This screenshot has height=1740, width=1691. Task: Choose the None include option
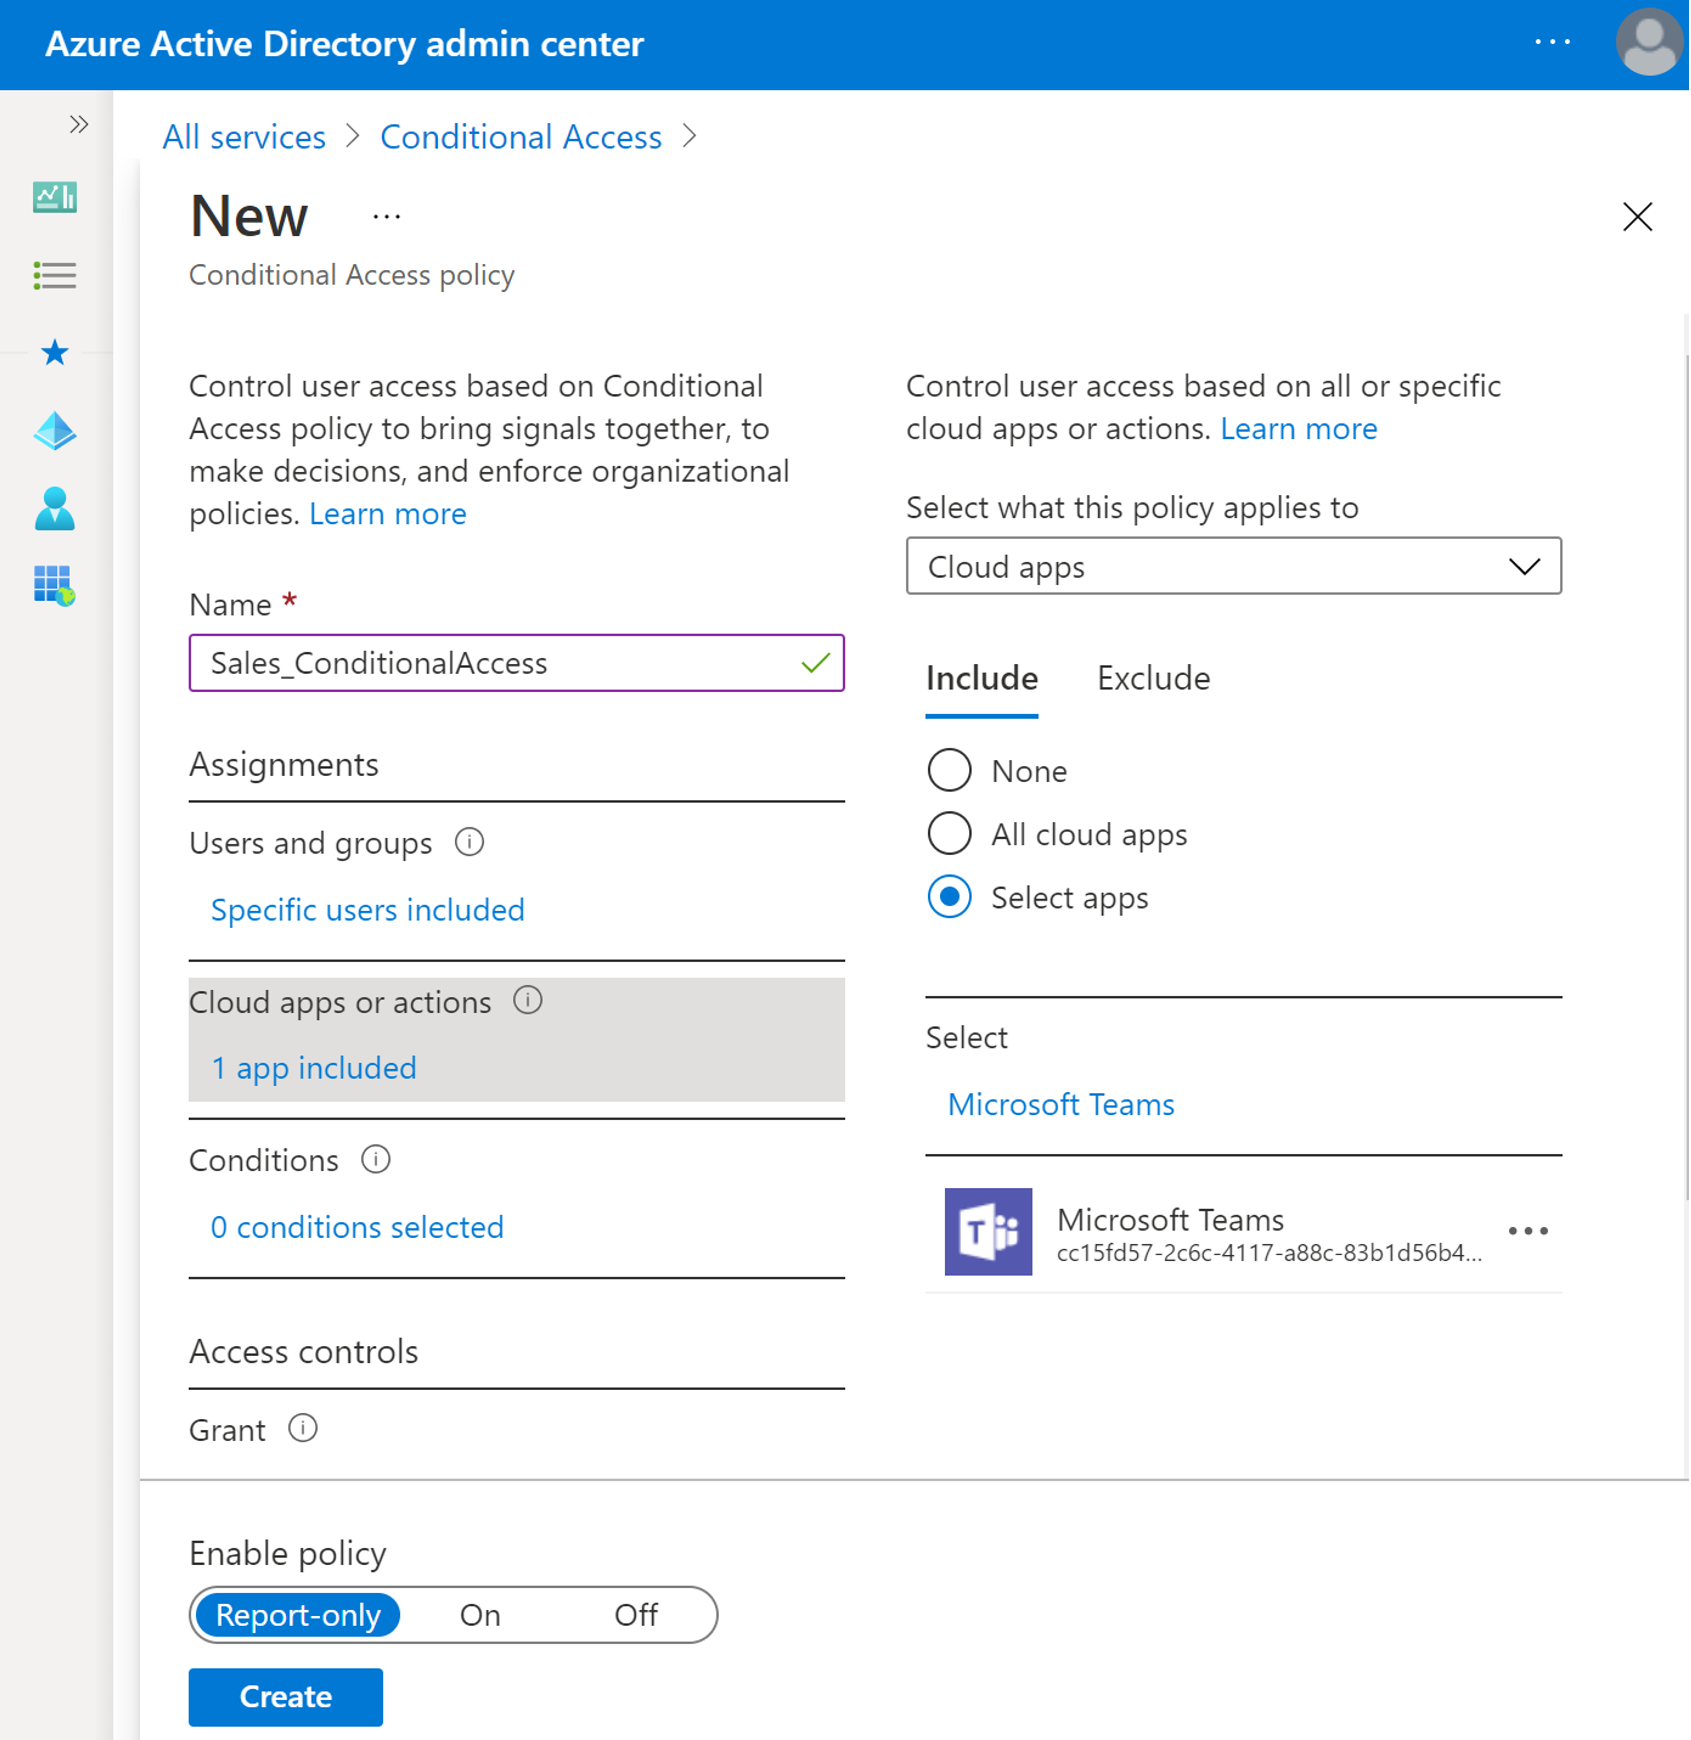point(949,770)
